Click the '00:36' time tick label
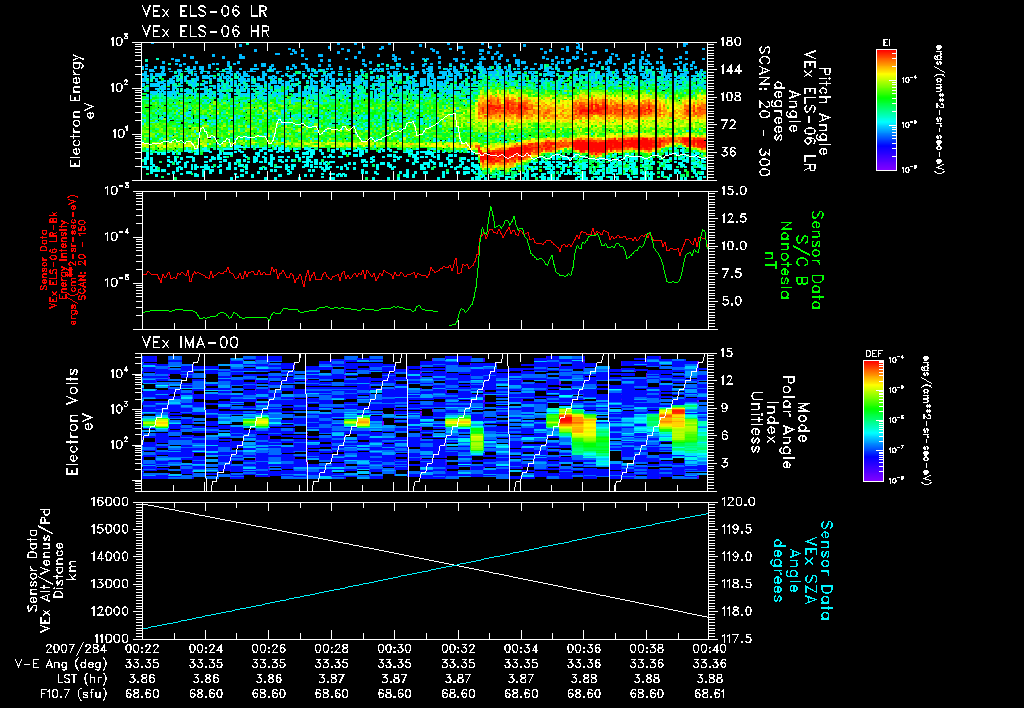Screen dimensions: 1024x708 (x=584, y=649)
